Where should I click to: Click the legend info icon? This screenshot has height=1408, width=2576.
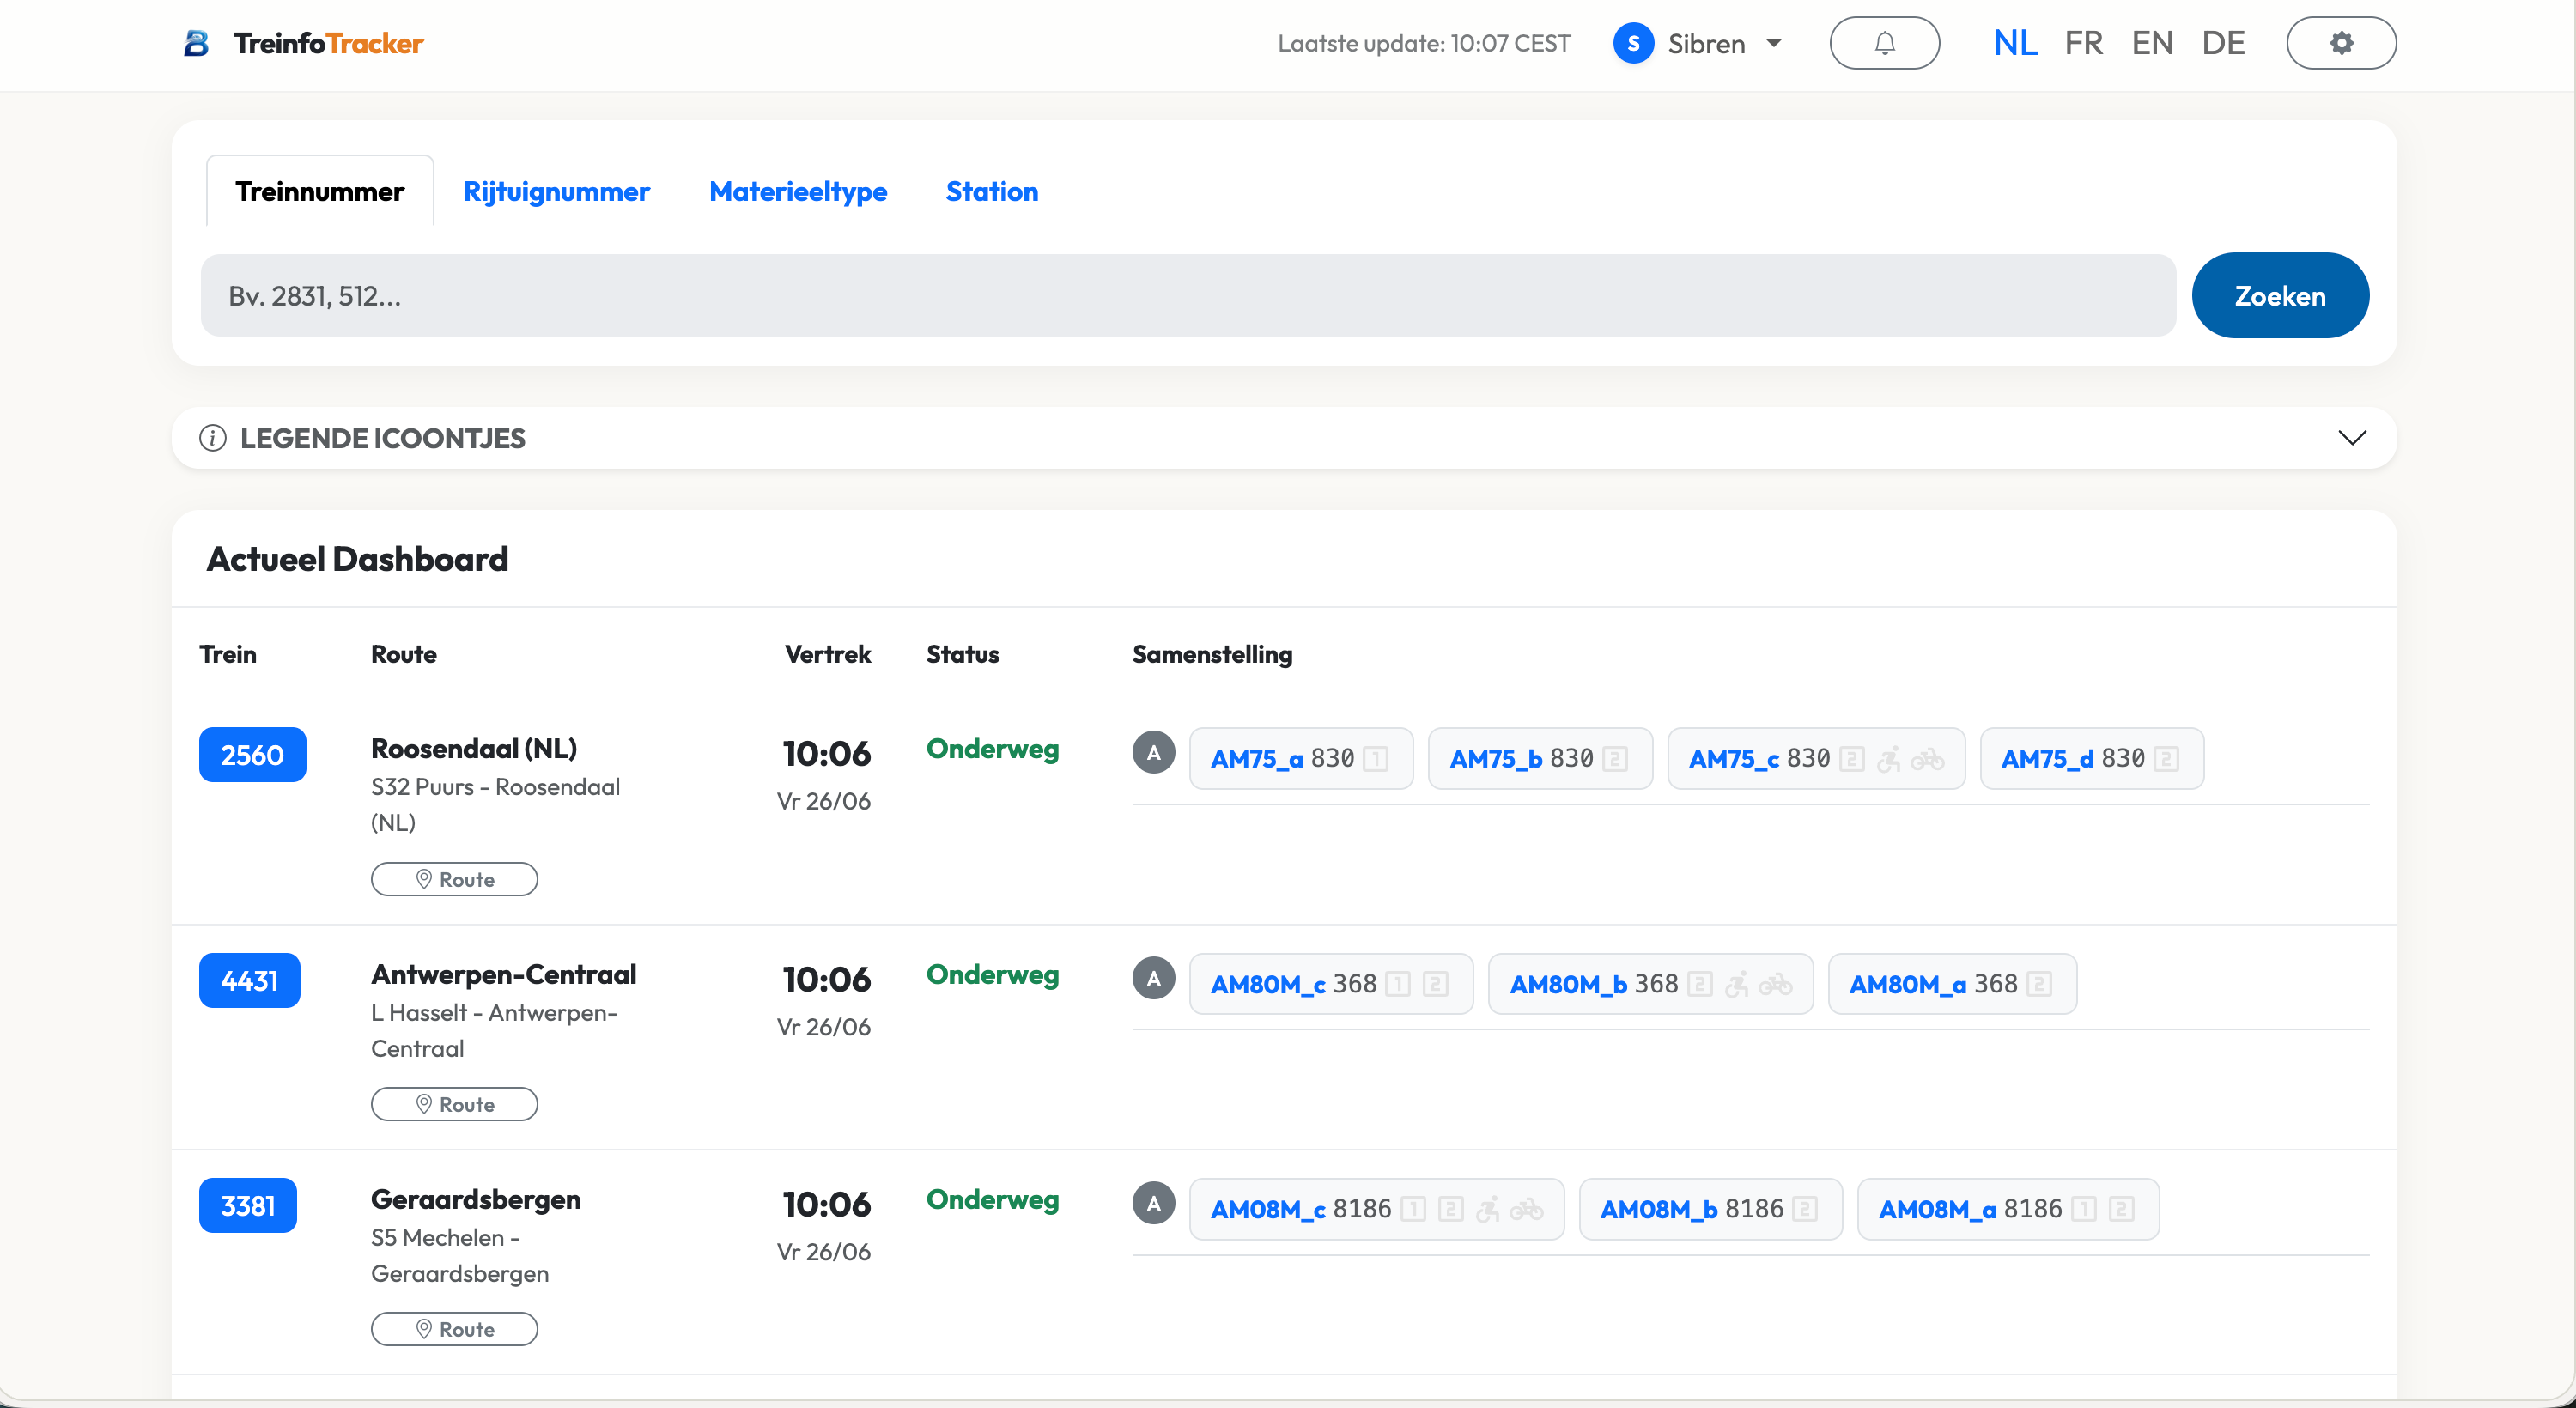(x=212, y=438)
